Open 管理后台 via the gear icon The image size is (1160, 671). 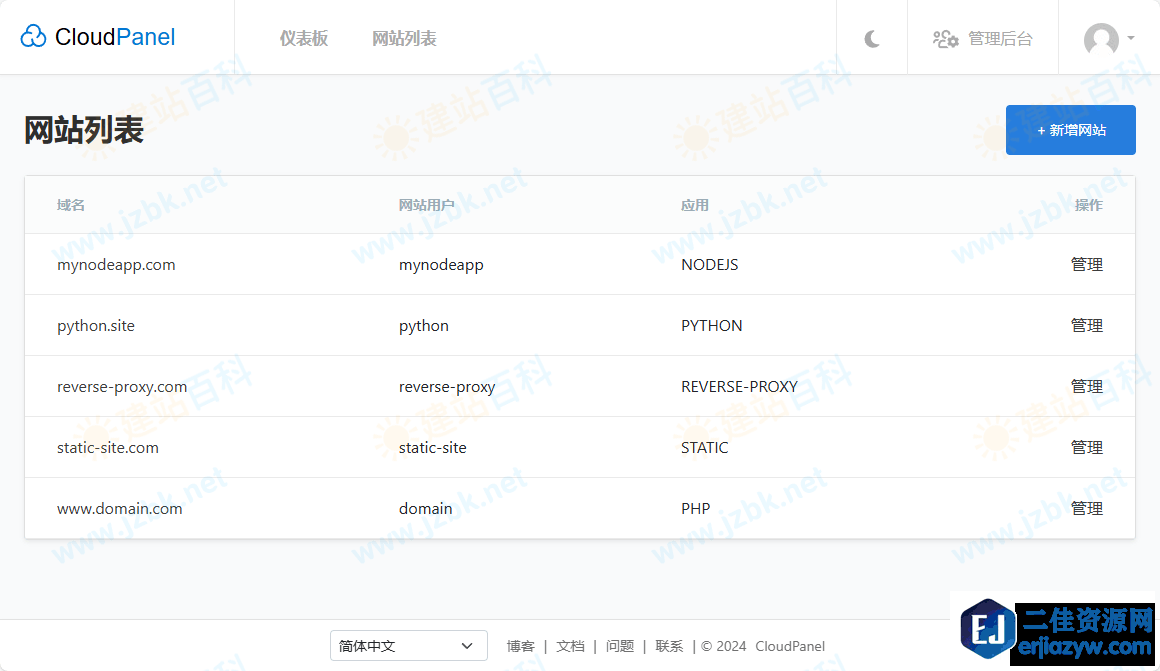click(x=944, y=40)
